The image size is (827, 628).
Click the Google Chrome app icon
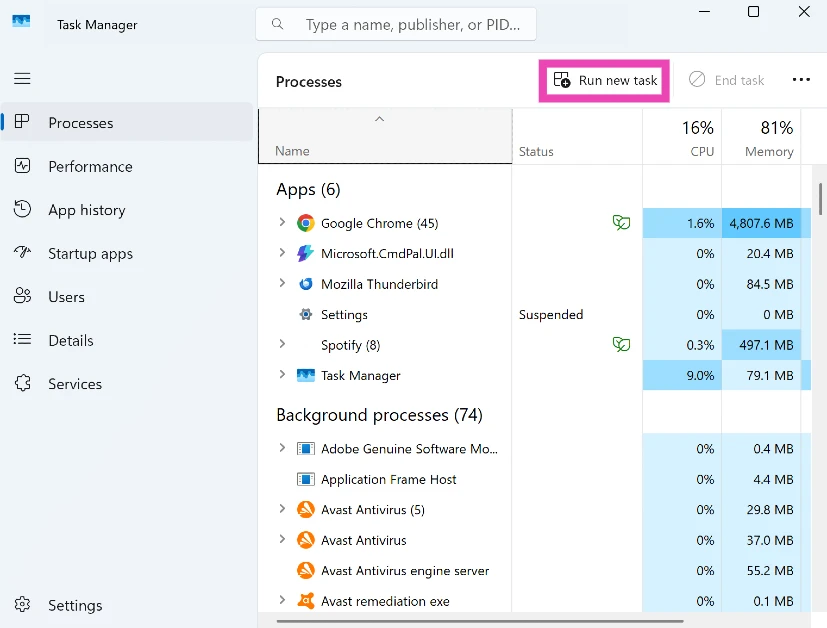(306, 223)
